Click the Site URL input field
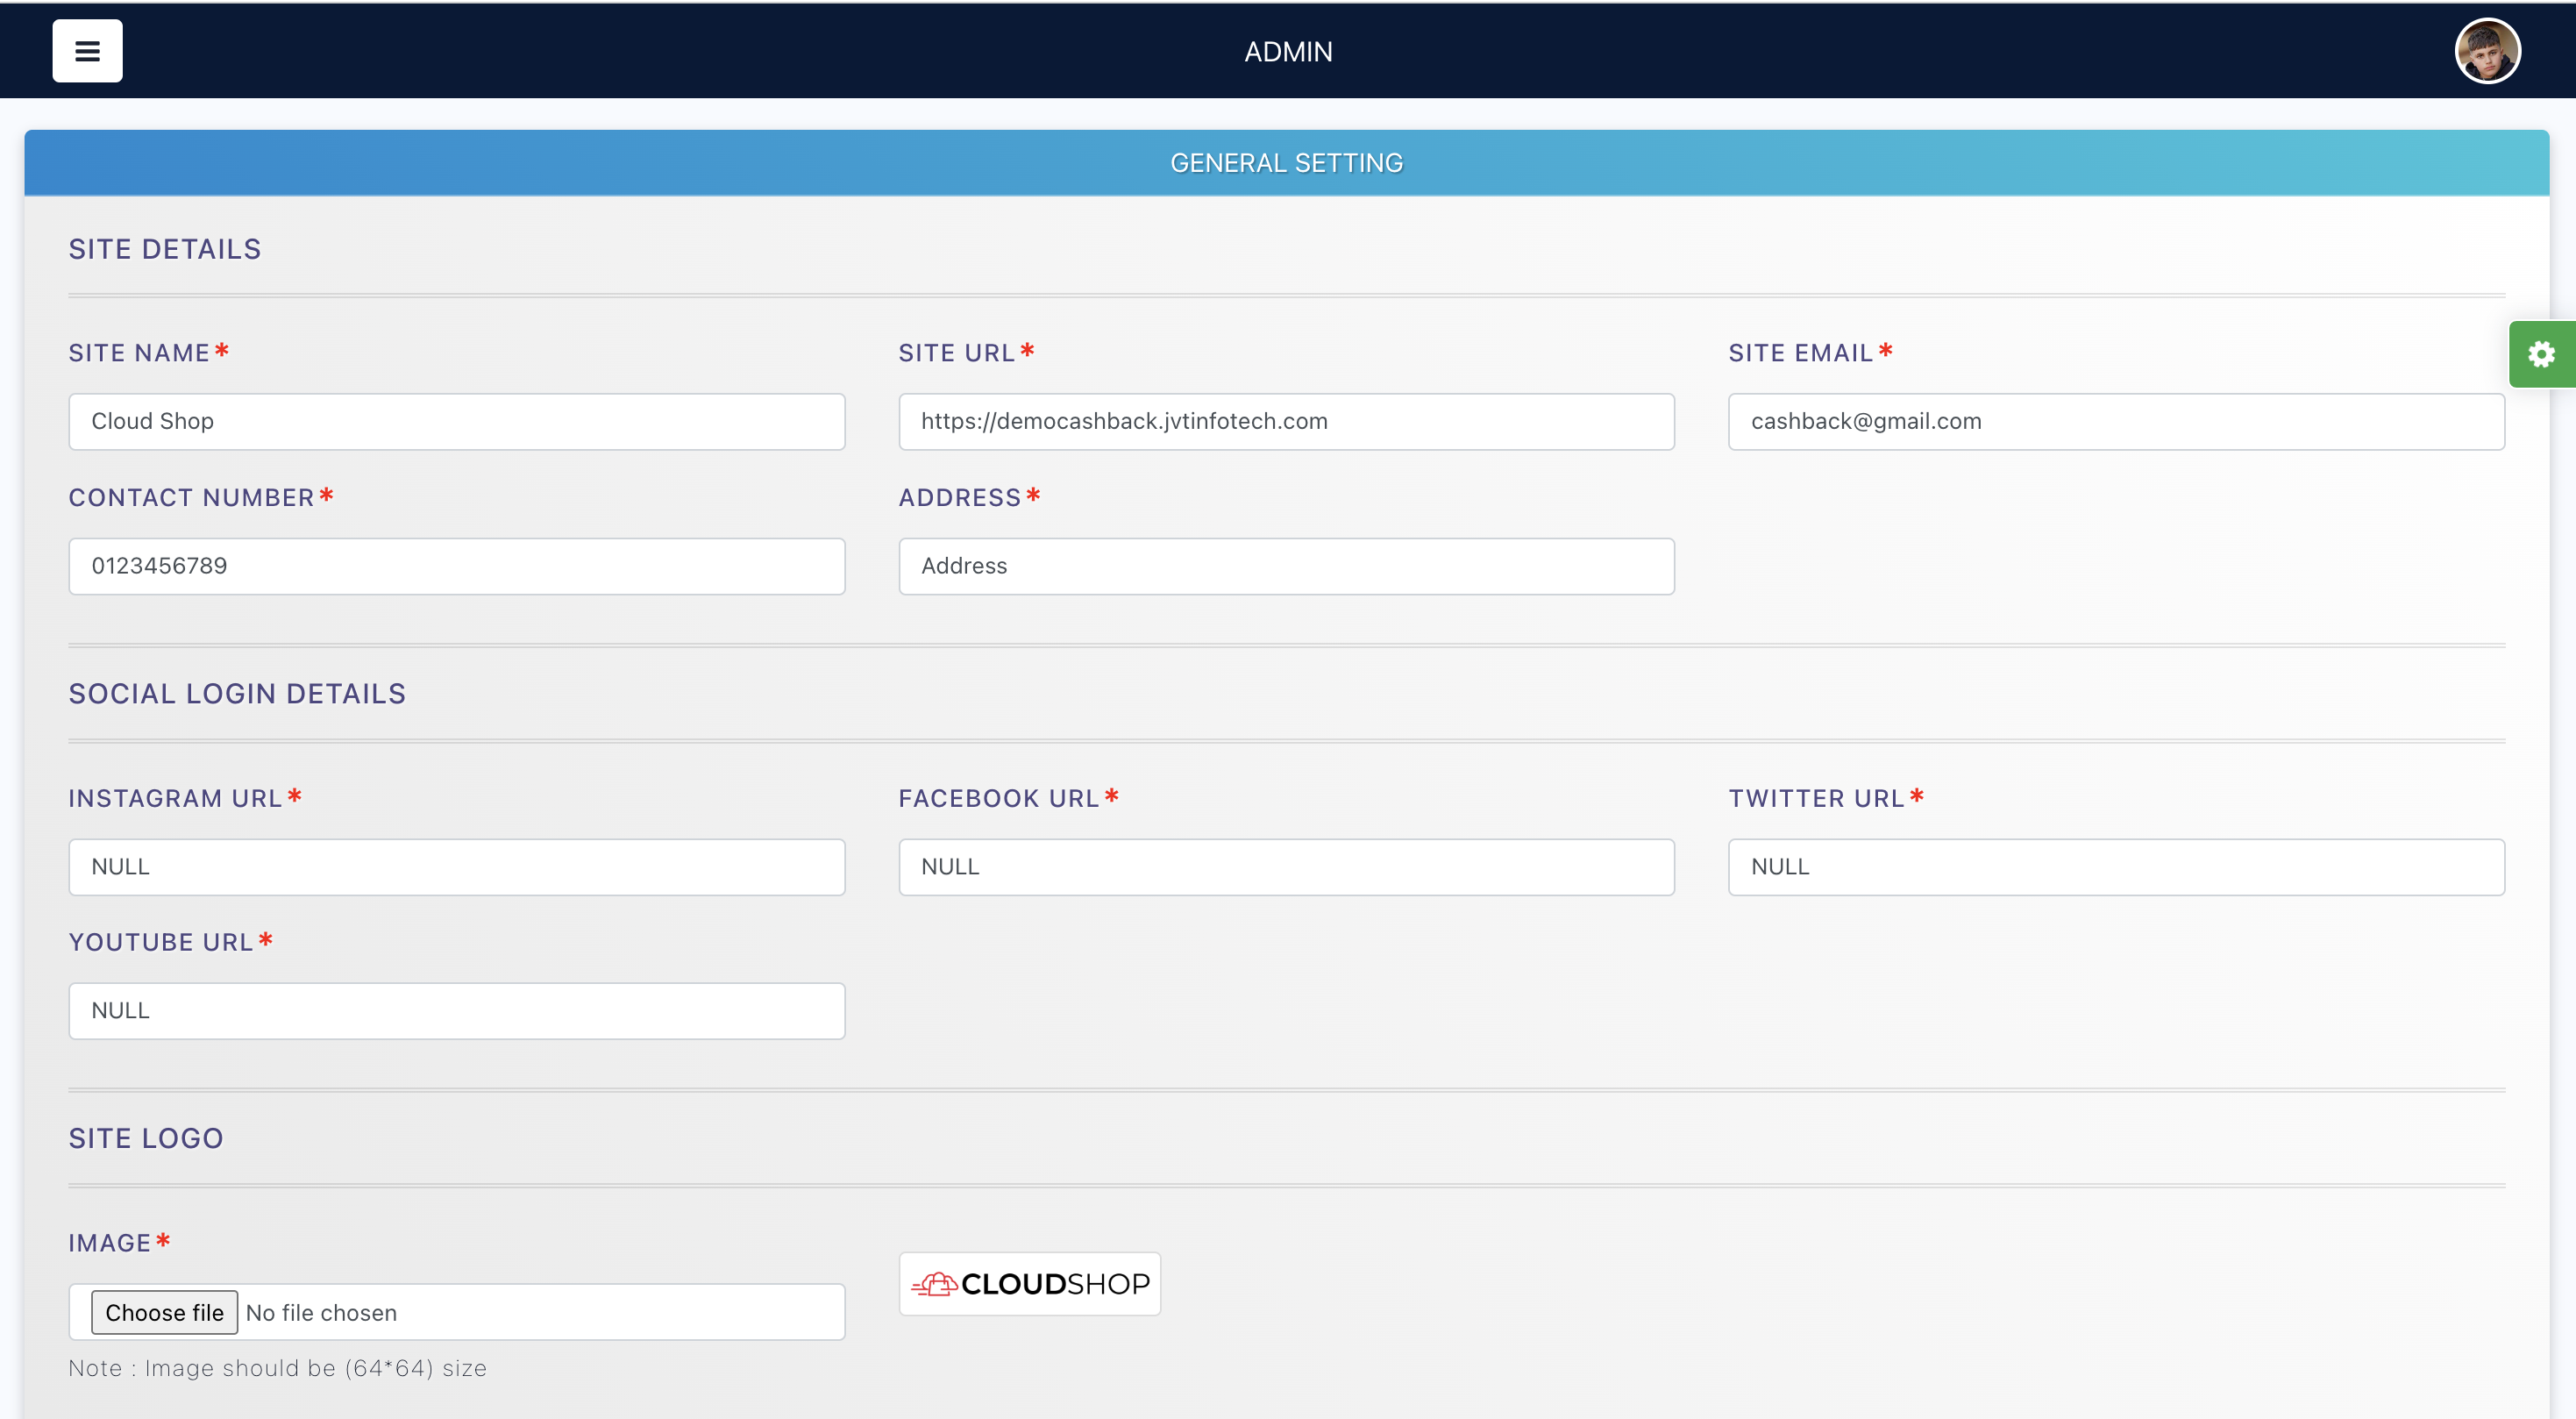The width and height of the screenshot is (2576, 1419). (1286, 421)
